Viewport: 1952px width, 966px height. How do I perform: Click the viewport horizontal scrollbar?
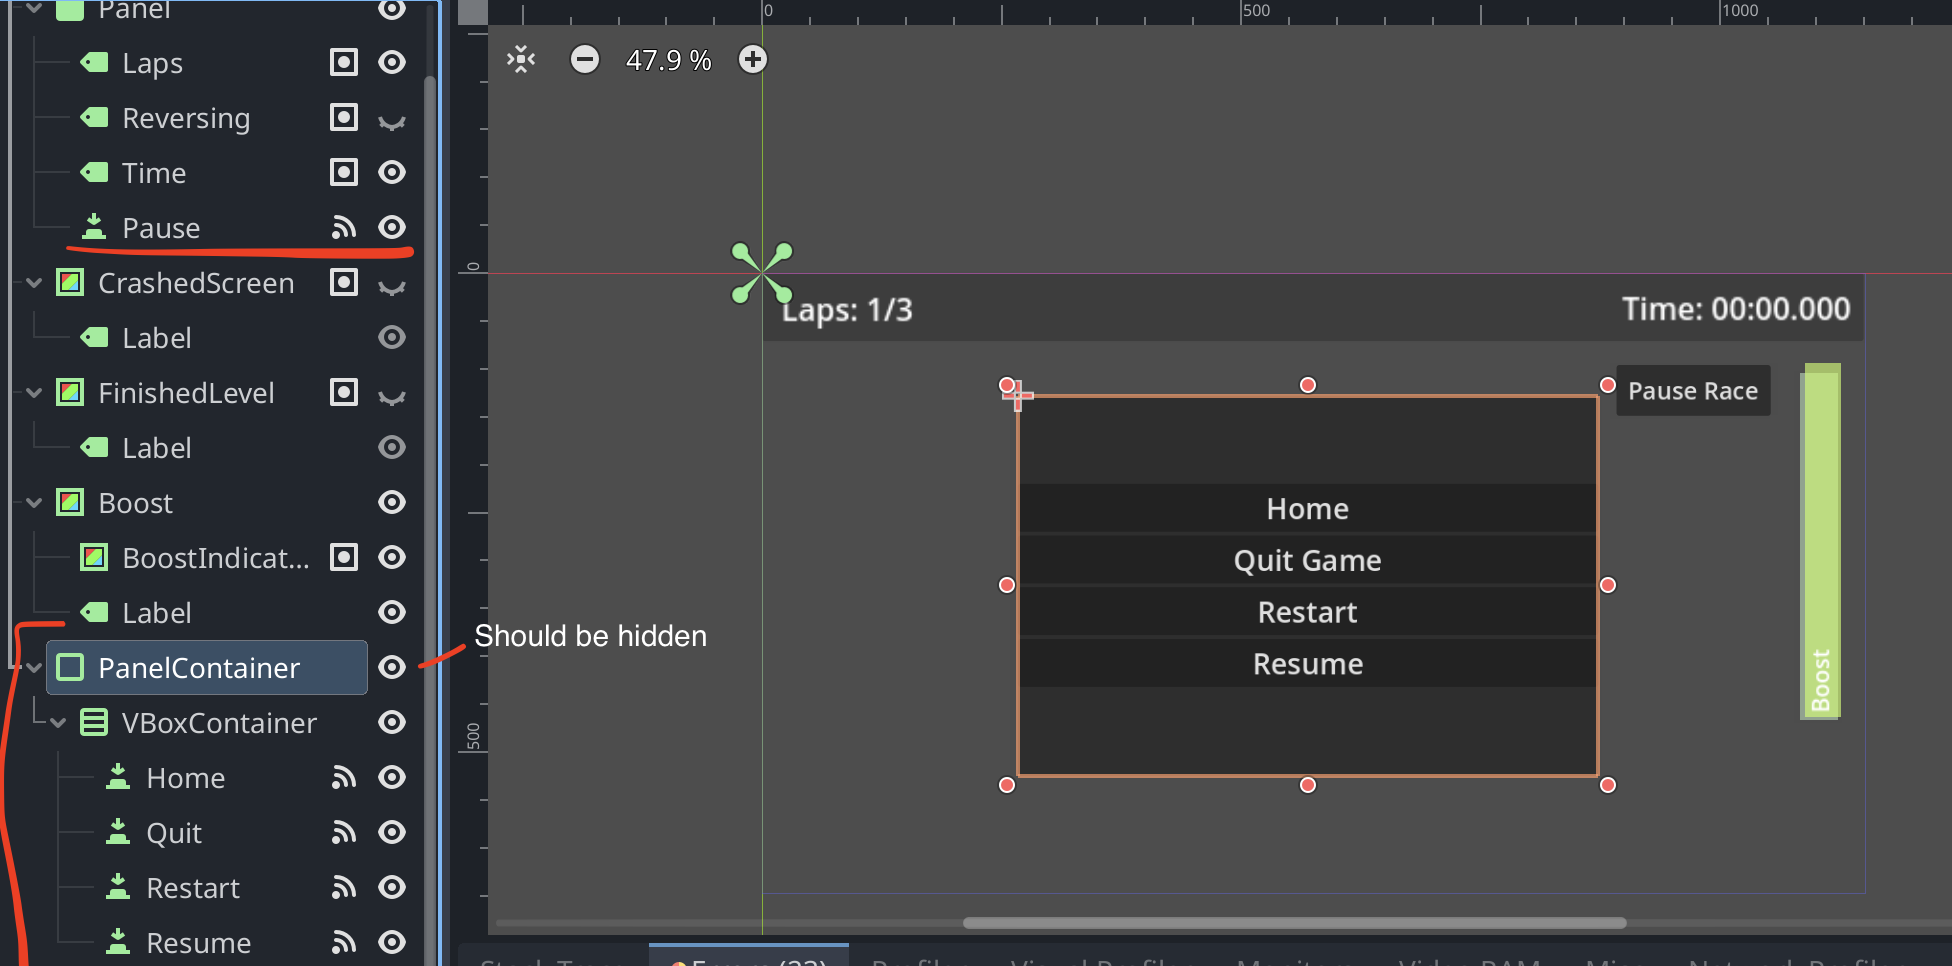pyautogui.click(x=1294, y=923)
